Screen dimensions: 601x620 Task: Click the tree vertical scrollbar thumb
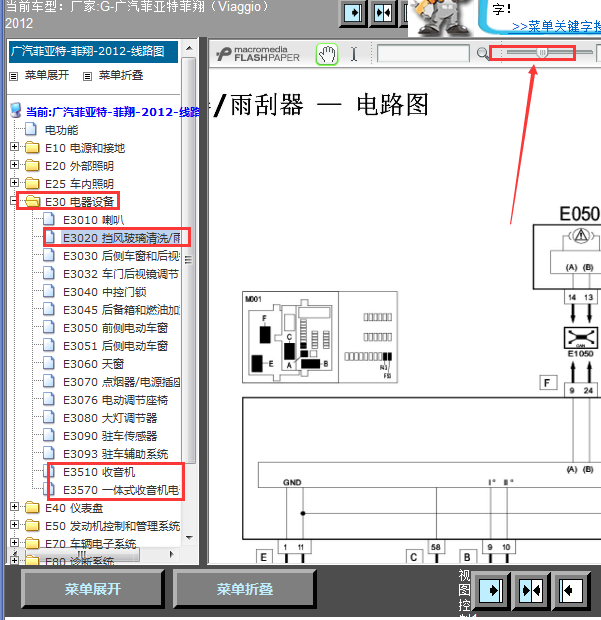coord(189,260)
